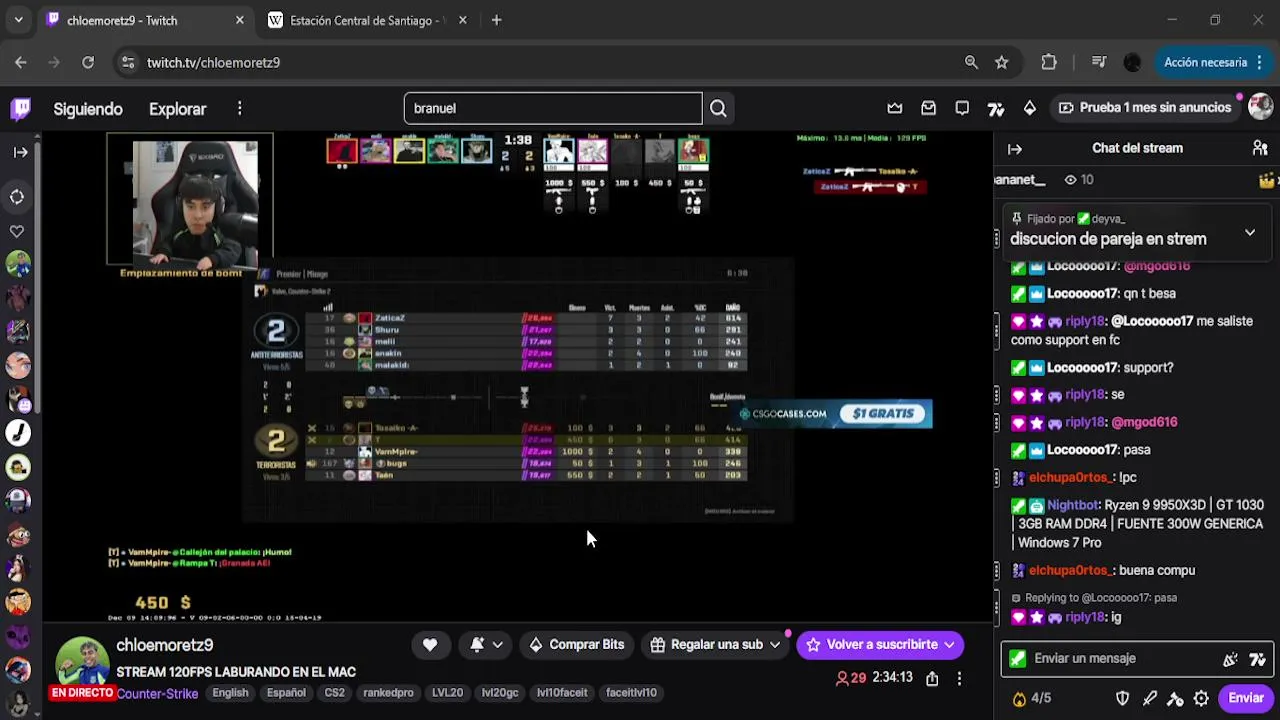Open the Chrome three-dot menu
The height and width of the screenshot is (720, 1280).
tap(1260, 62)
